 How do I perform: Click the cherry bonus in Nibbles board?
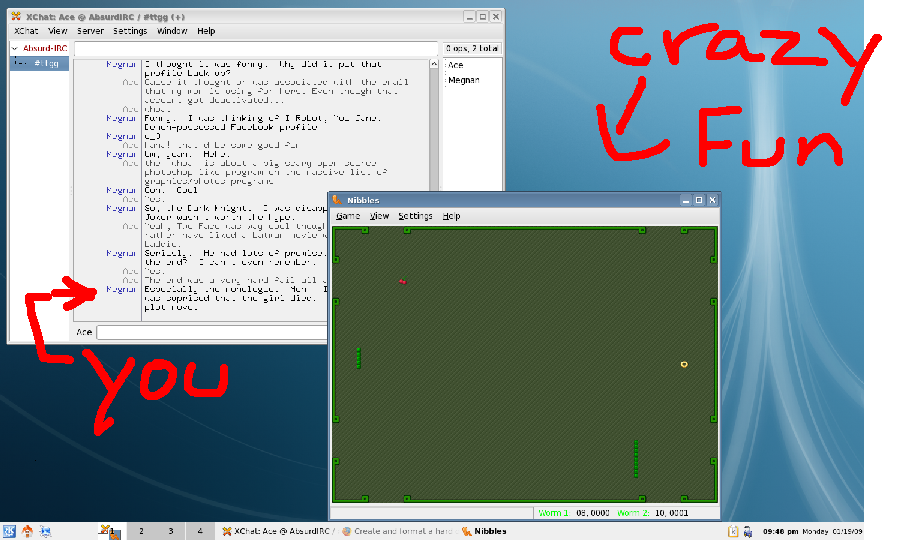[x=403, y=281]
